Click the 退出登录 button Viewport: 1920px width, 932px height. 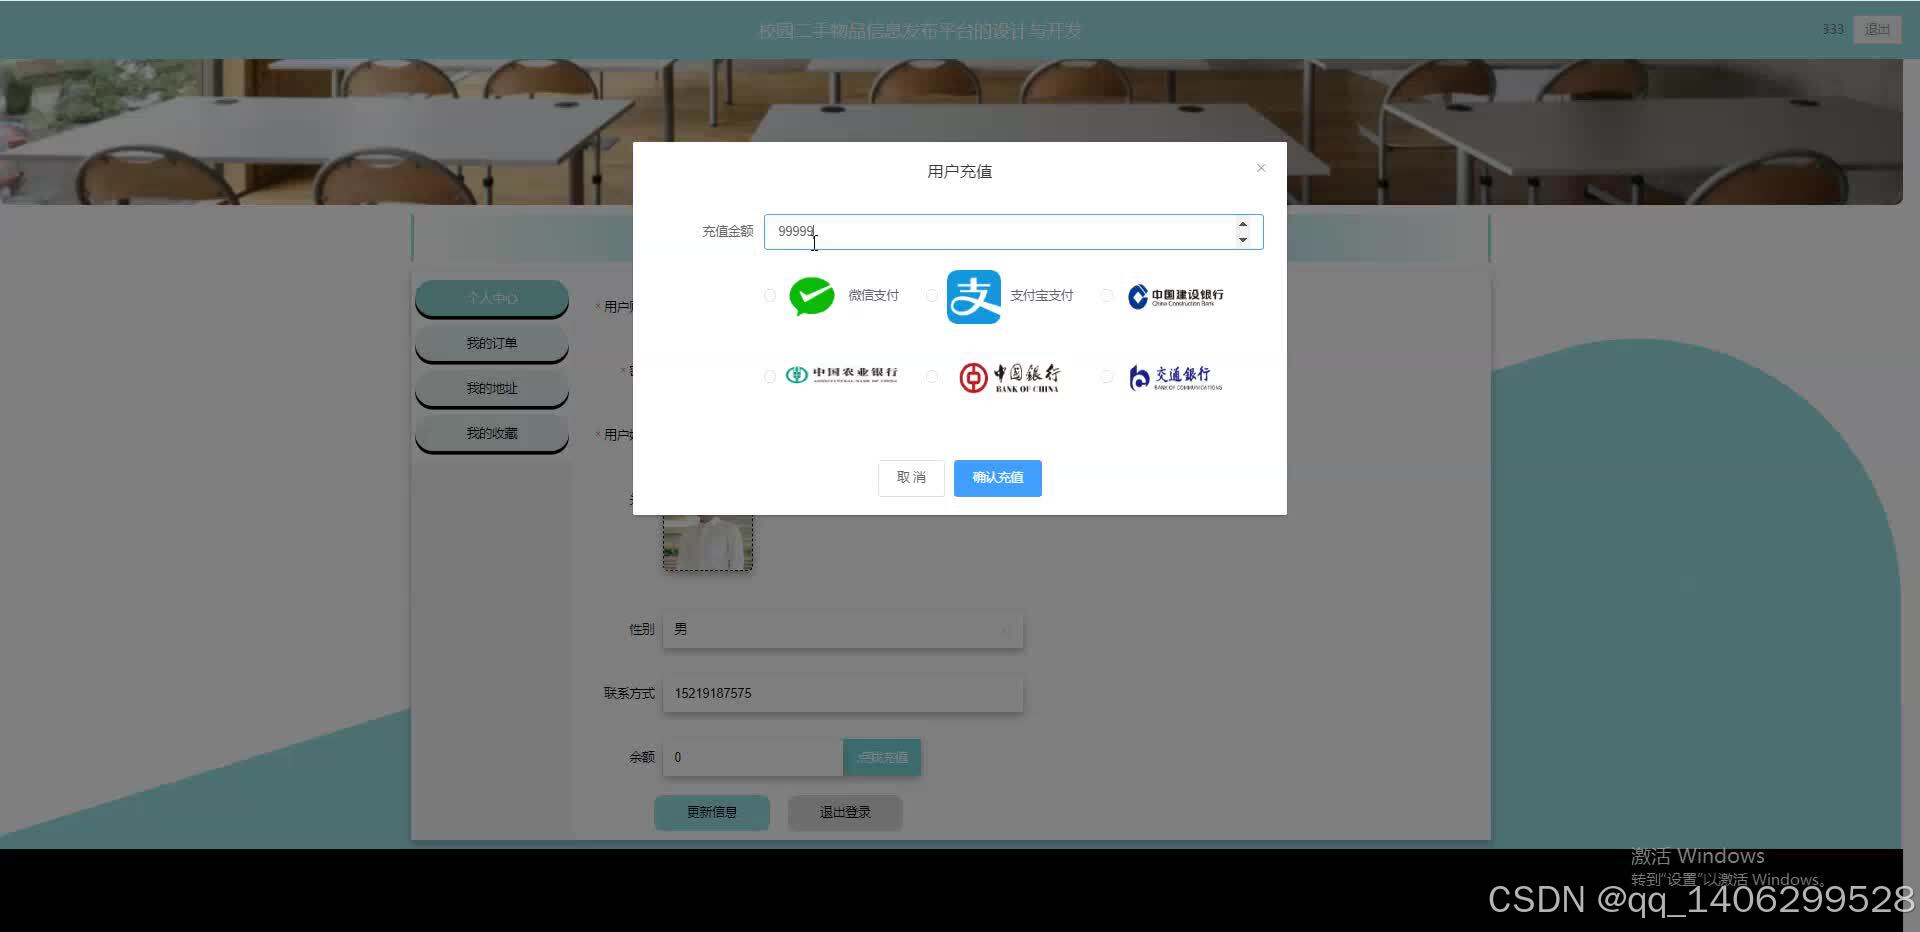[x=845, y=813]
